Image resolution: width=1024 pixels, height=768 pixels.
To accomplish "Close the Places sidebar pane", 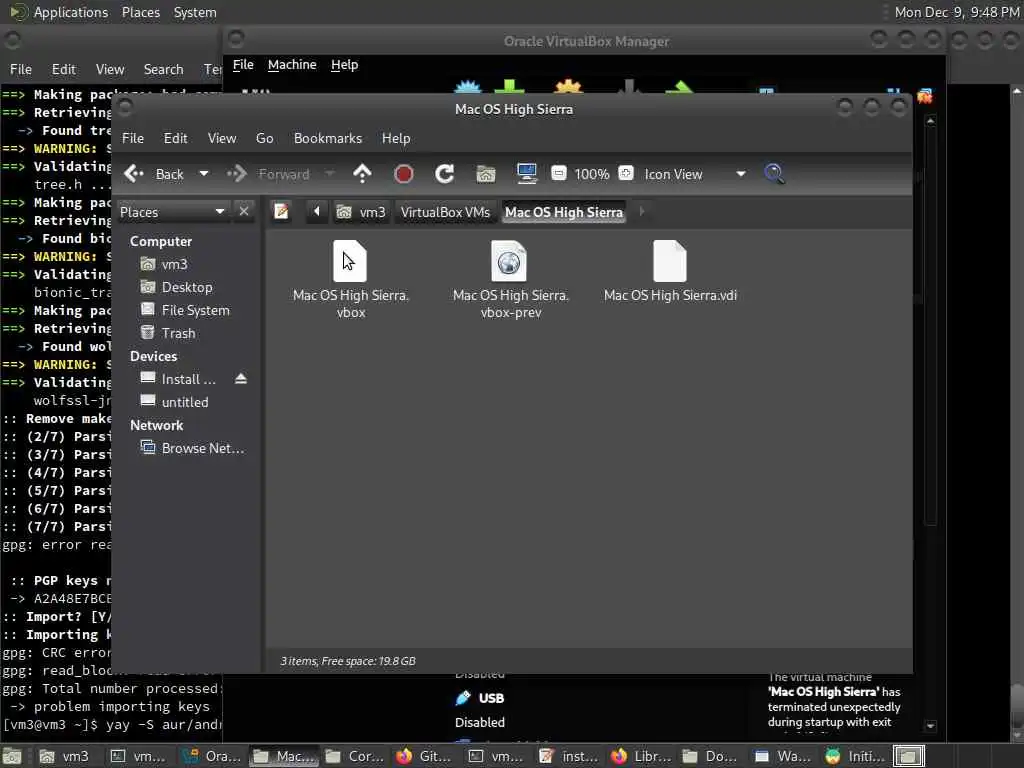I will point(244,212).
